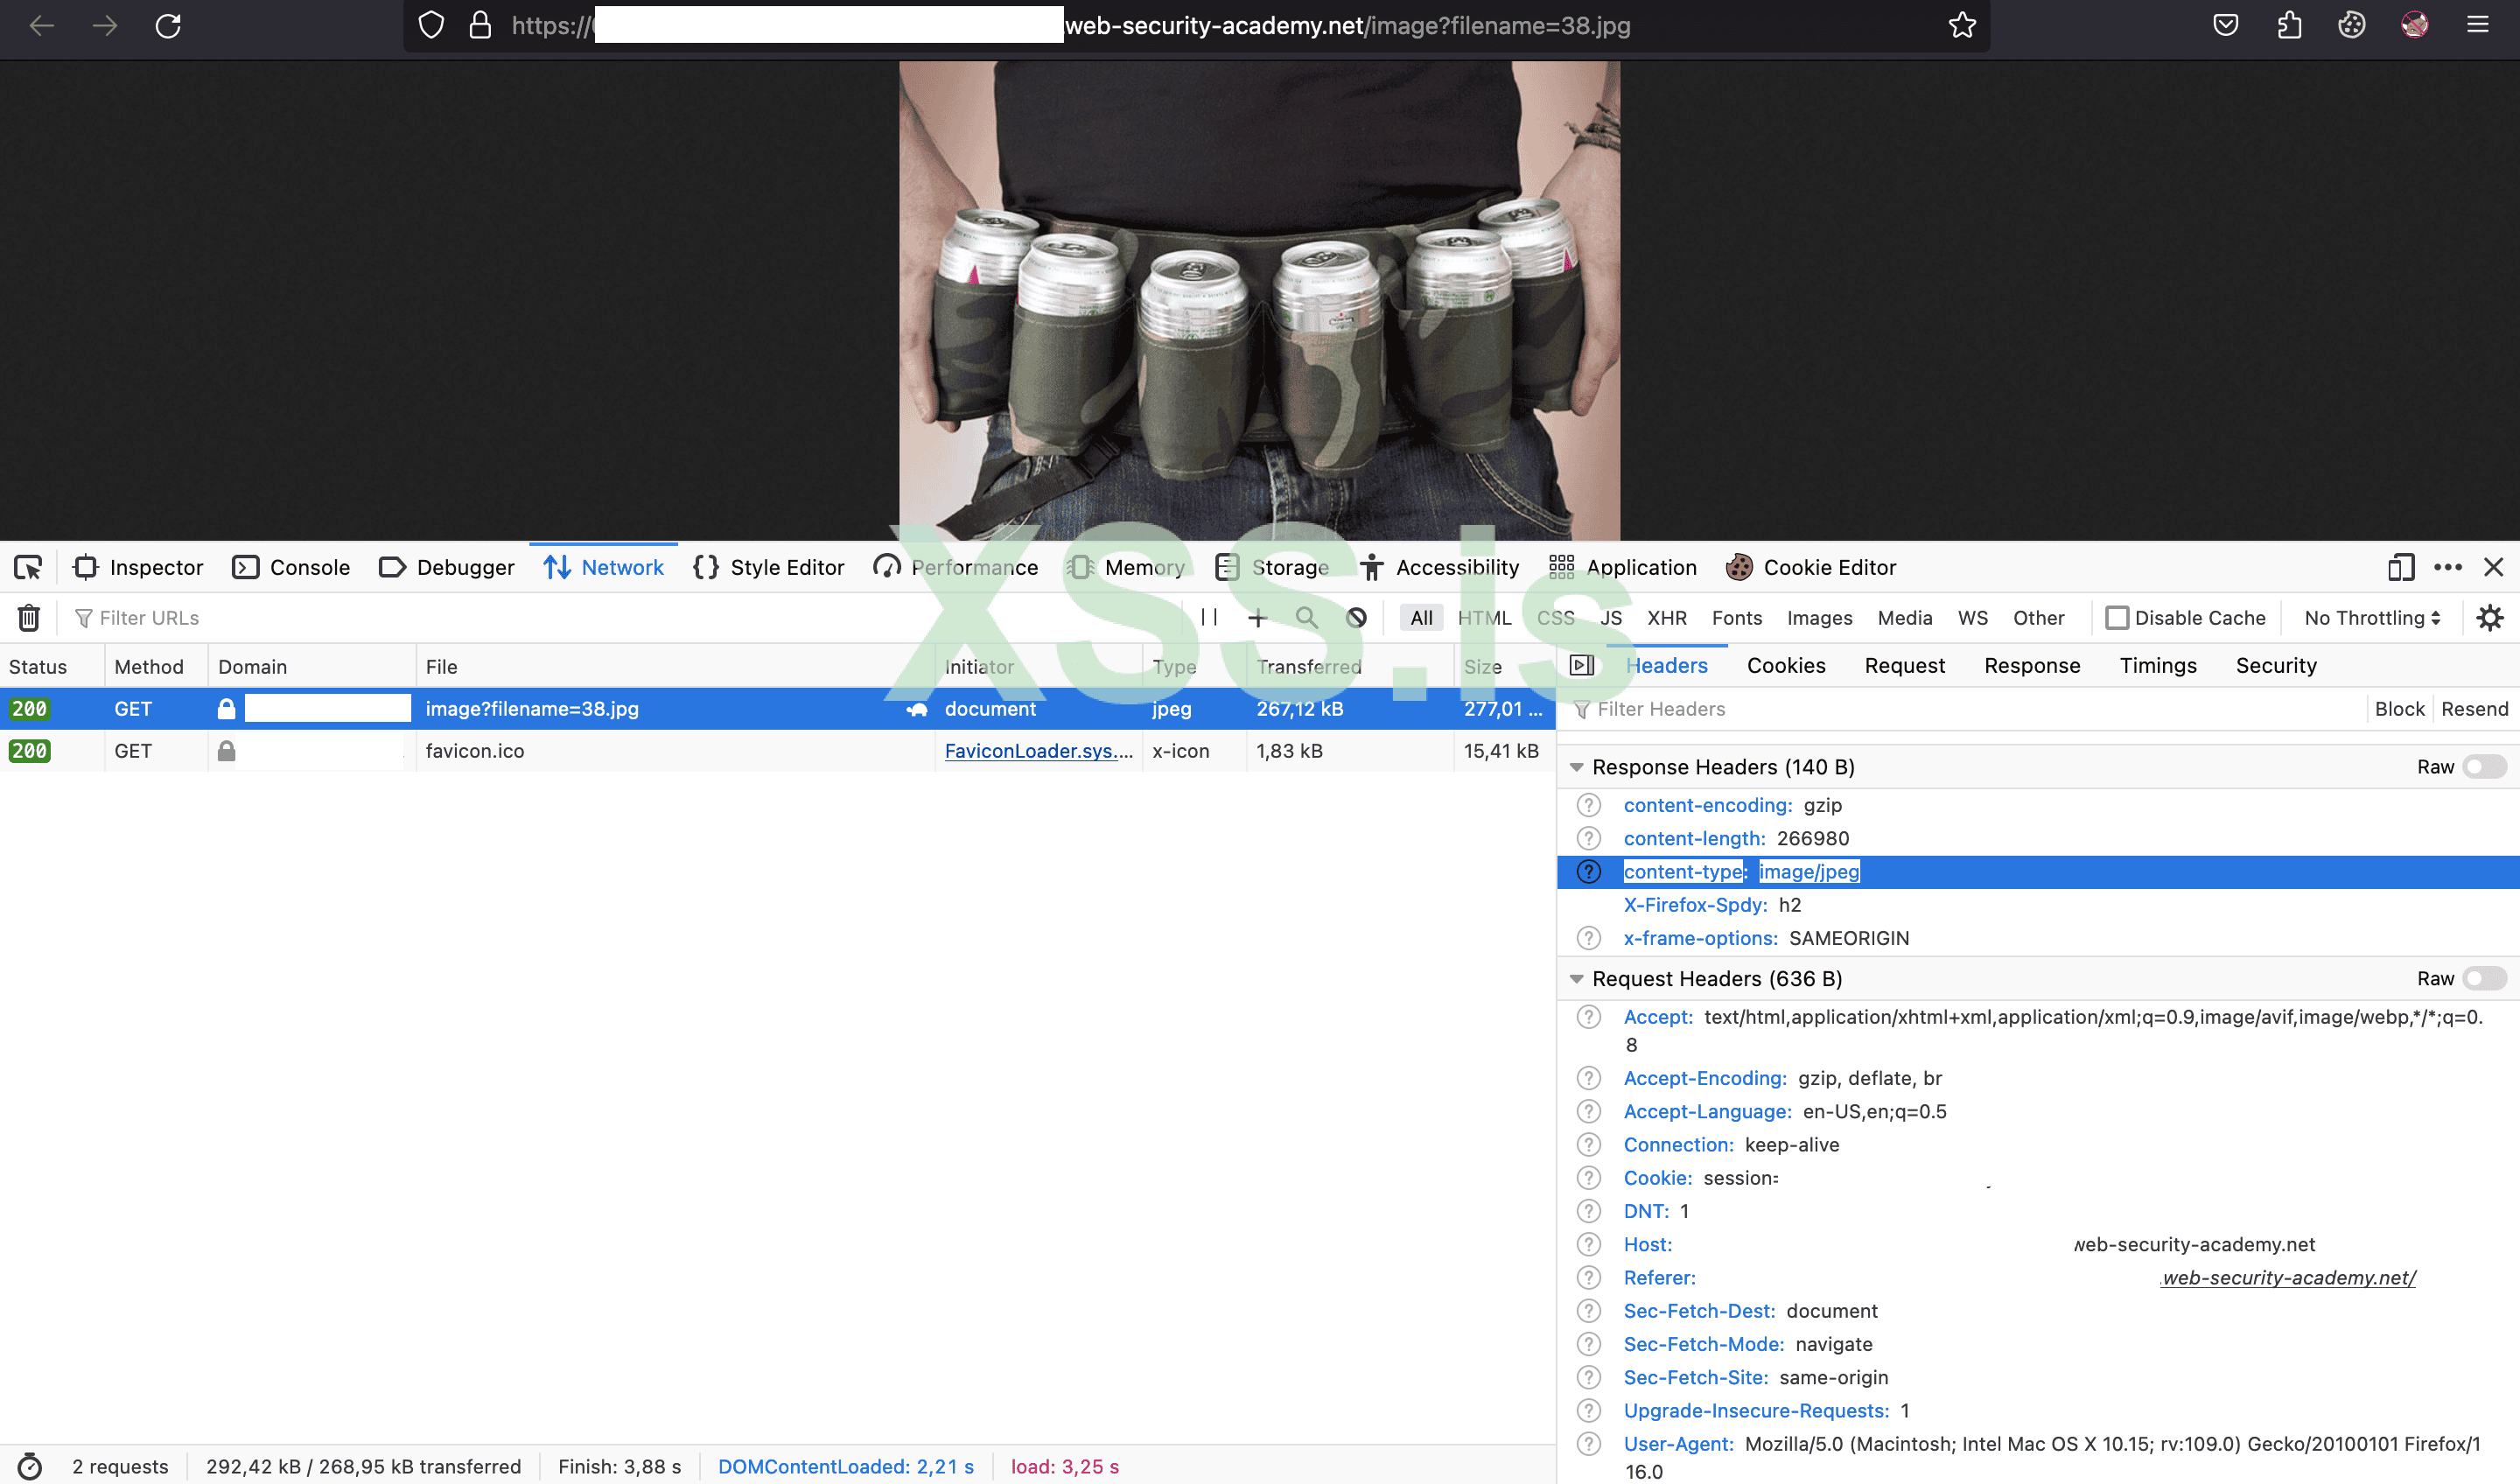Open network search magnifier icon

1306,617
